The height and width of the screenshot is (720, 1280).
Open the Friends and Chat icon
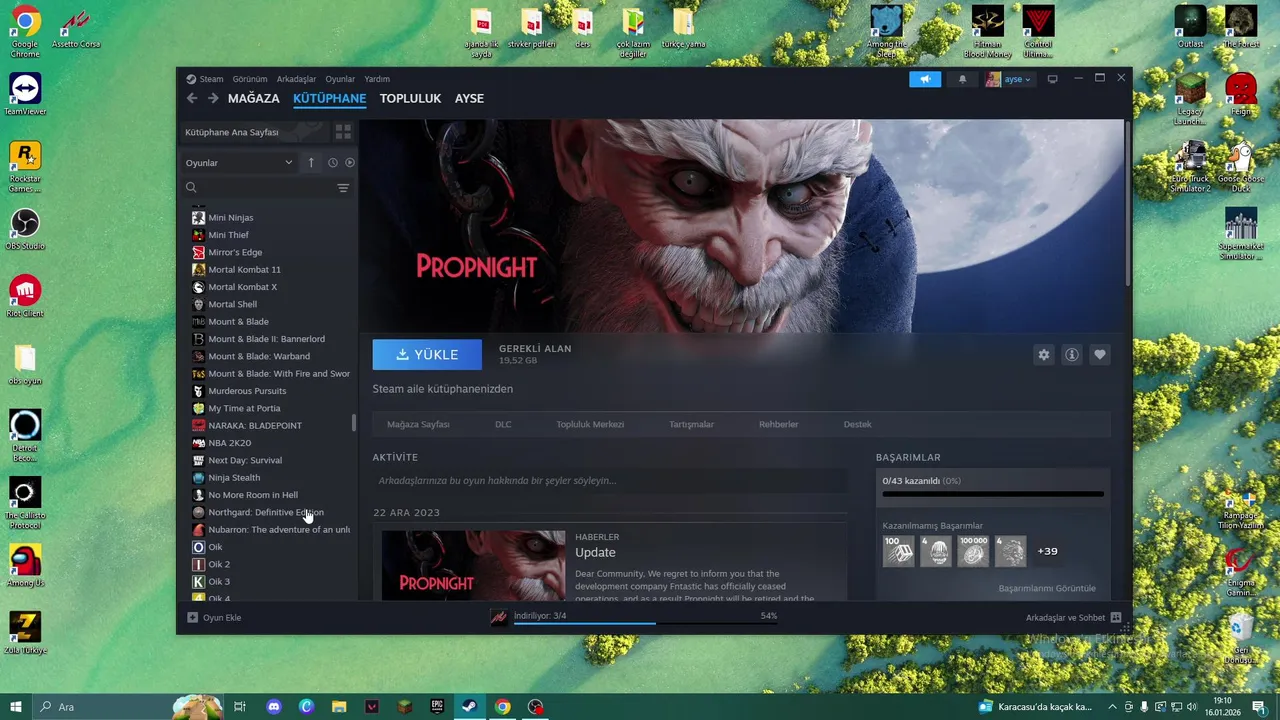[1116, 618]
